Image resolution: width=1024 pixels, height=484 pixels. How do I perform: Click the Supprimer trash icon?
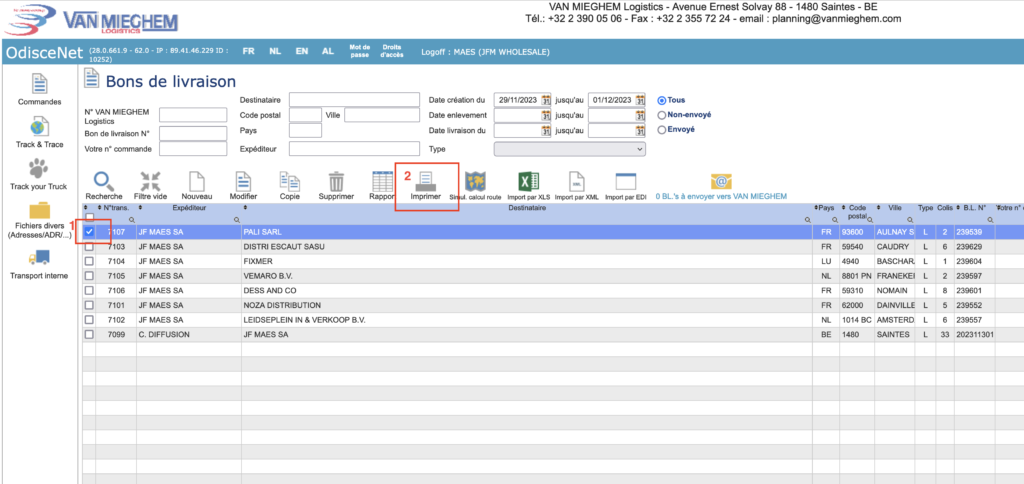click(336, 182)
